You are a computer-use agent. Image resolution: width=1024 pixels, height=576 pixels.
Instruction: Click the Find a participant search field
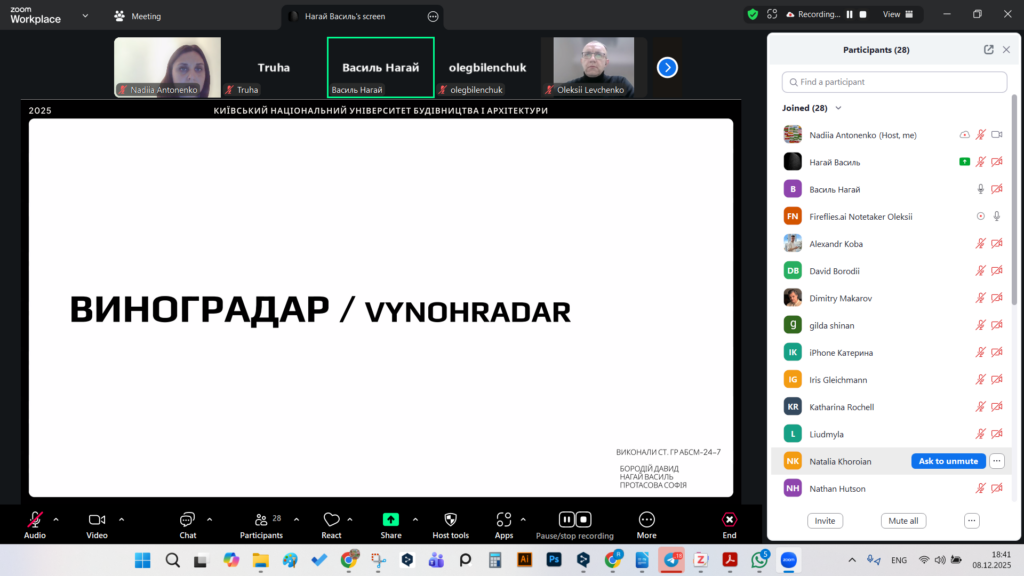[x=894, y=82]
